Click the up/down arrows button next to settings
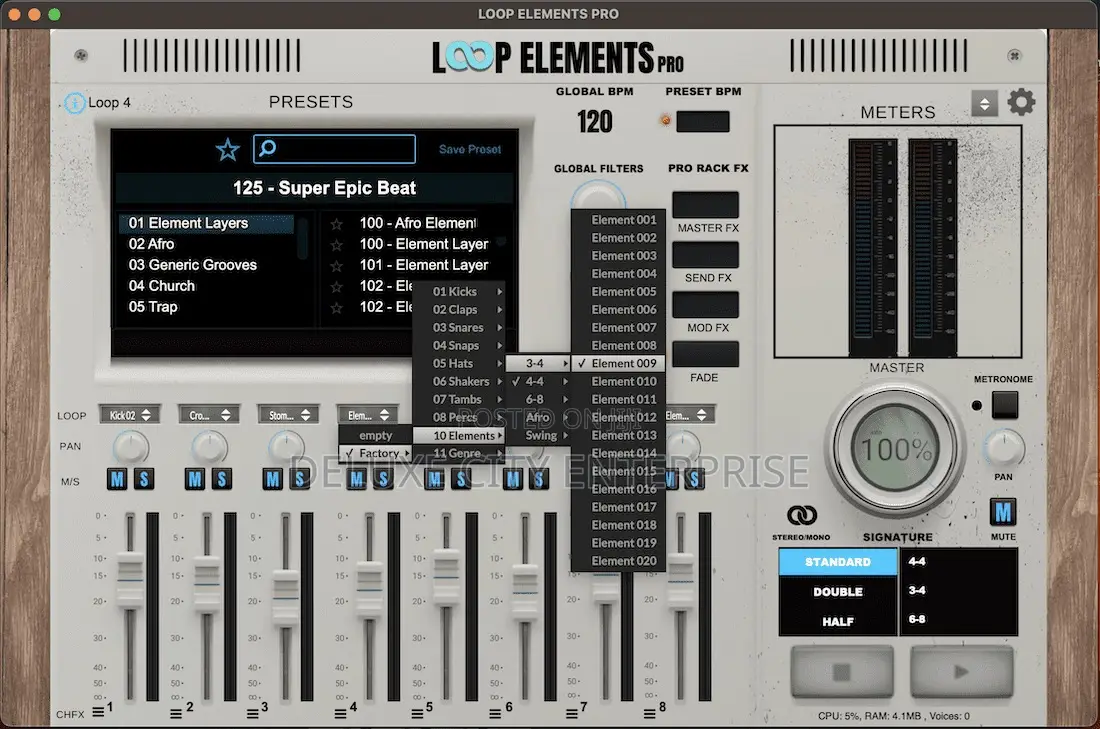This screenshot has height=729, width=1100. [984, 104]
